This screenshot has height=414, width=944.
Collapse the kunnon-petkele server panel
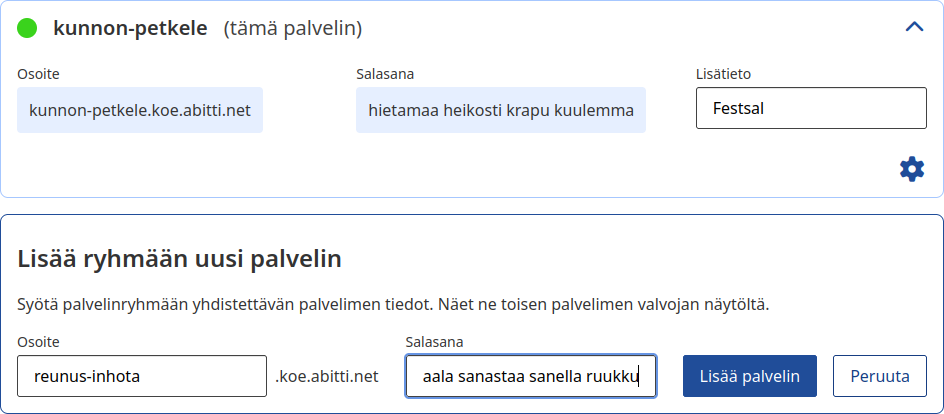tap(914, 27)
